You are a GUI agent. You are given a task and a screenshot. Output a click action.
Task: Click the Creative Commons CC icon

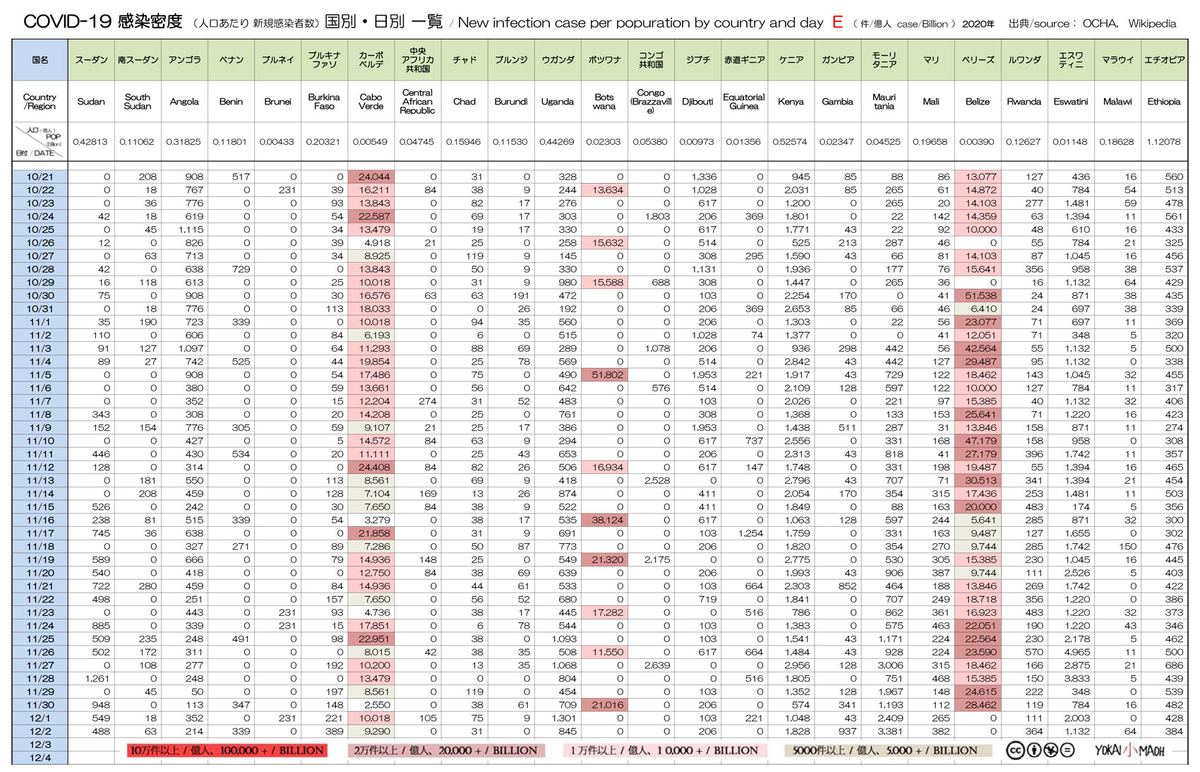pos(1014,750)
